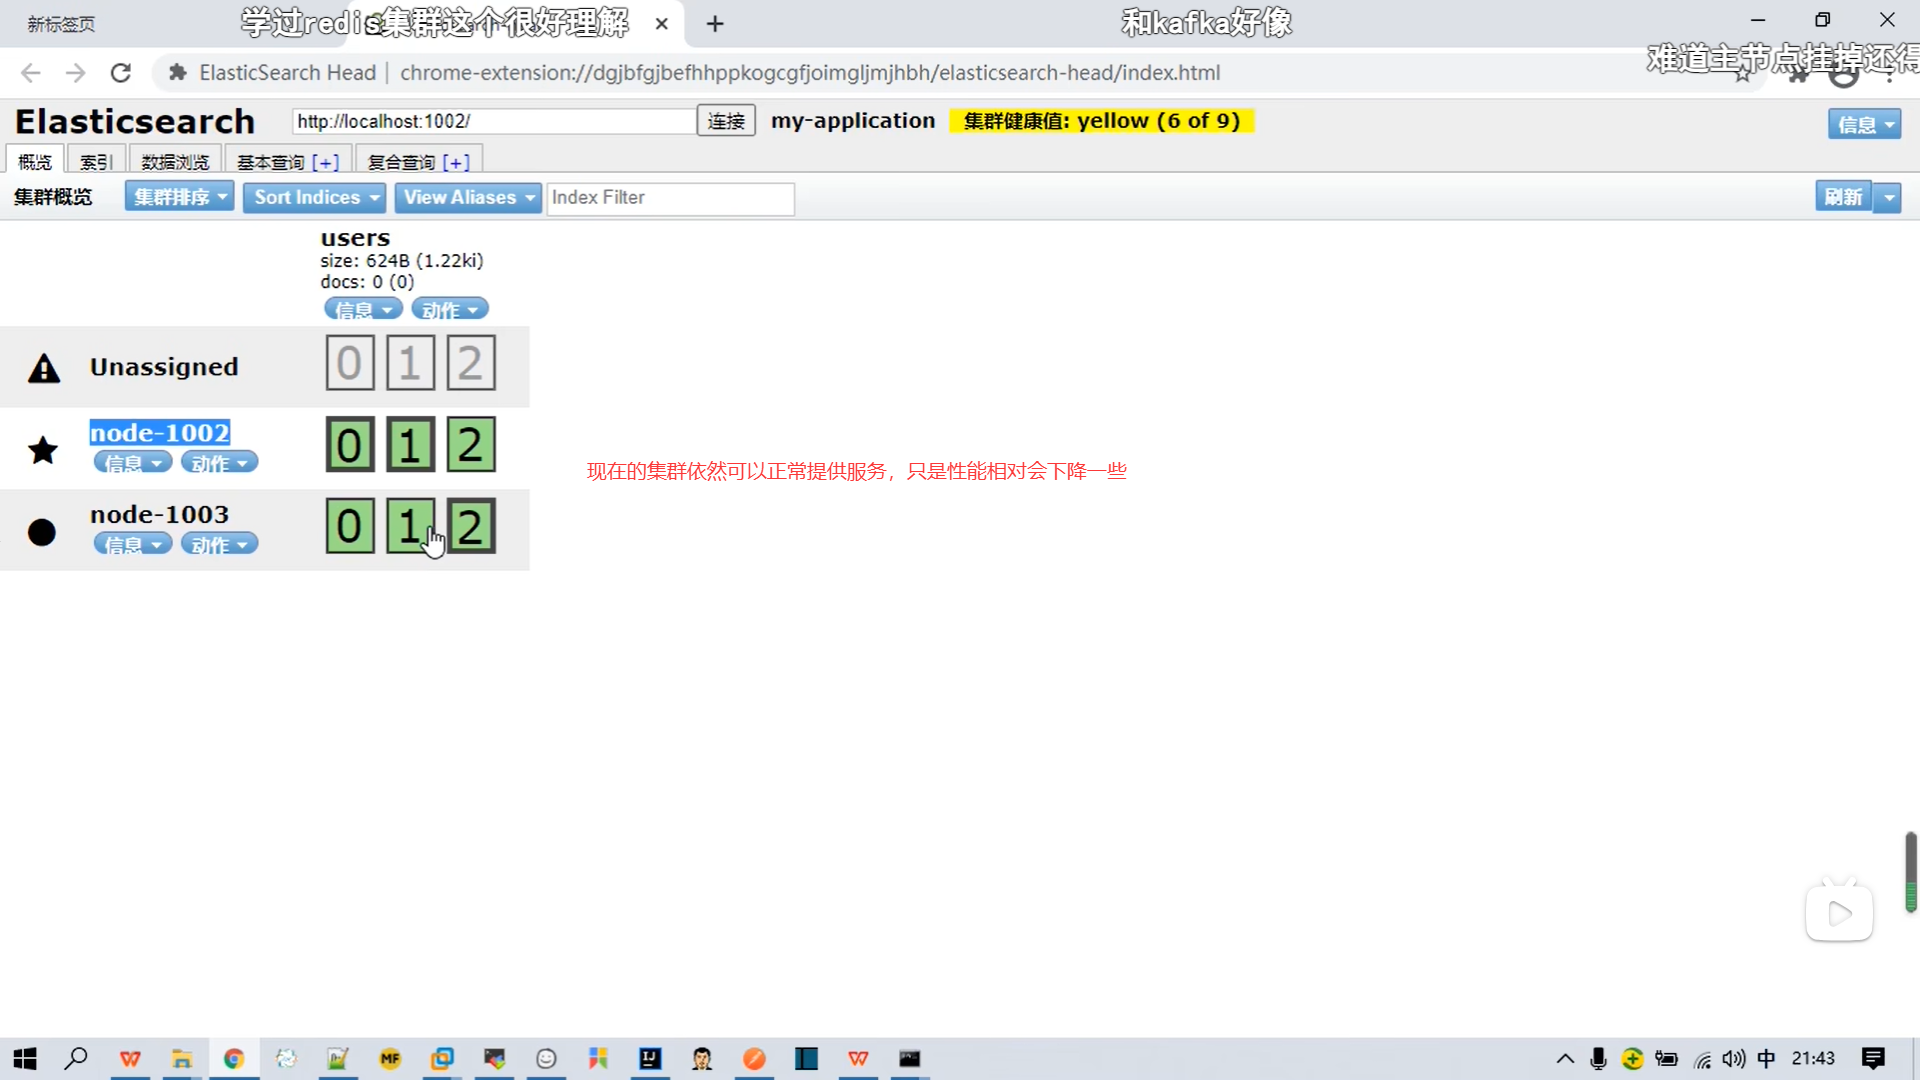Click the browser reload icon
Viewport: 1920px width, 1080px height.
121,73
